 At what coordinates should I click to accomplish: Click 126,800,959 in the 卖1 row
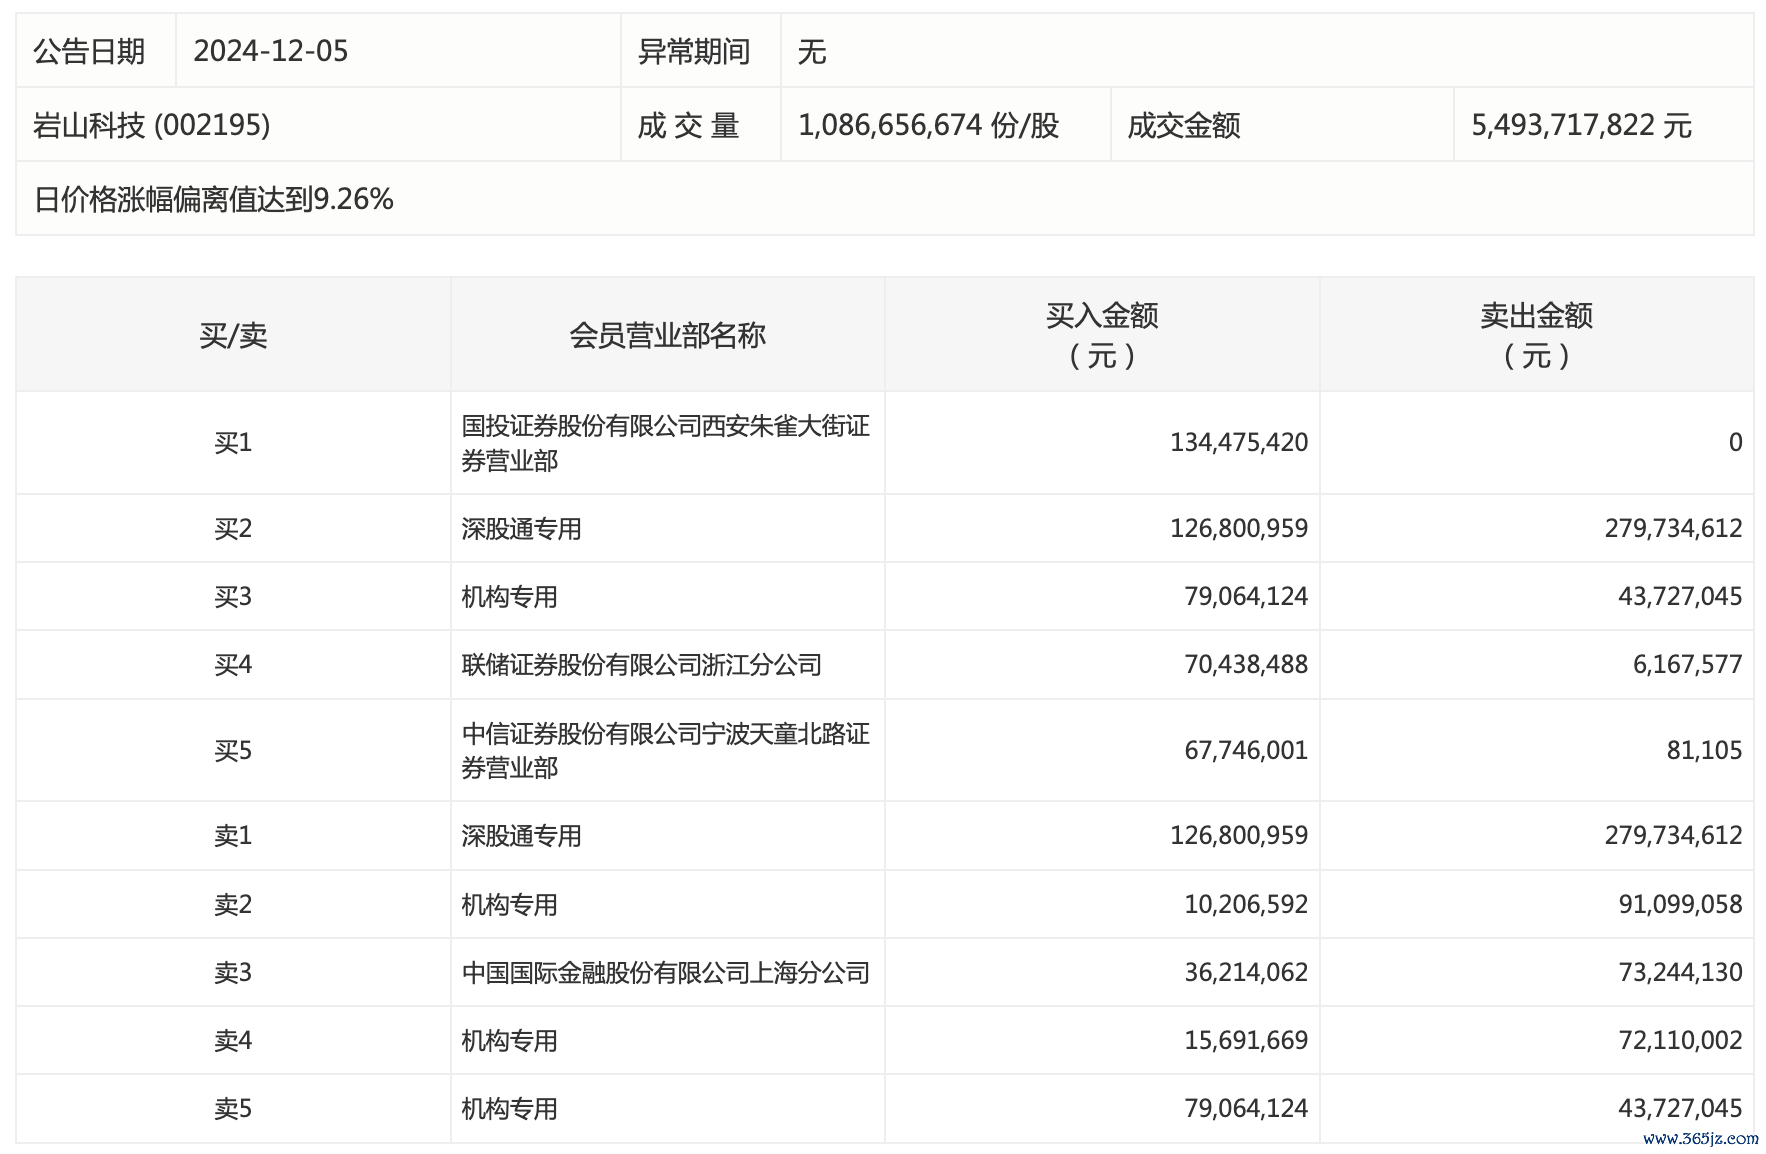coord(1239,835)
